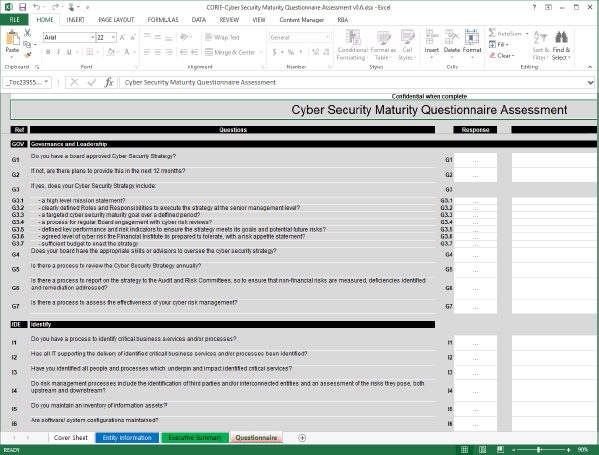Click the Align Left icon

coord(147,52)
